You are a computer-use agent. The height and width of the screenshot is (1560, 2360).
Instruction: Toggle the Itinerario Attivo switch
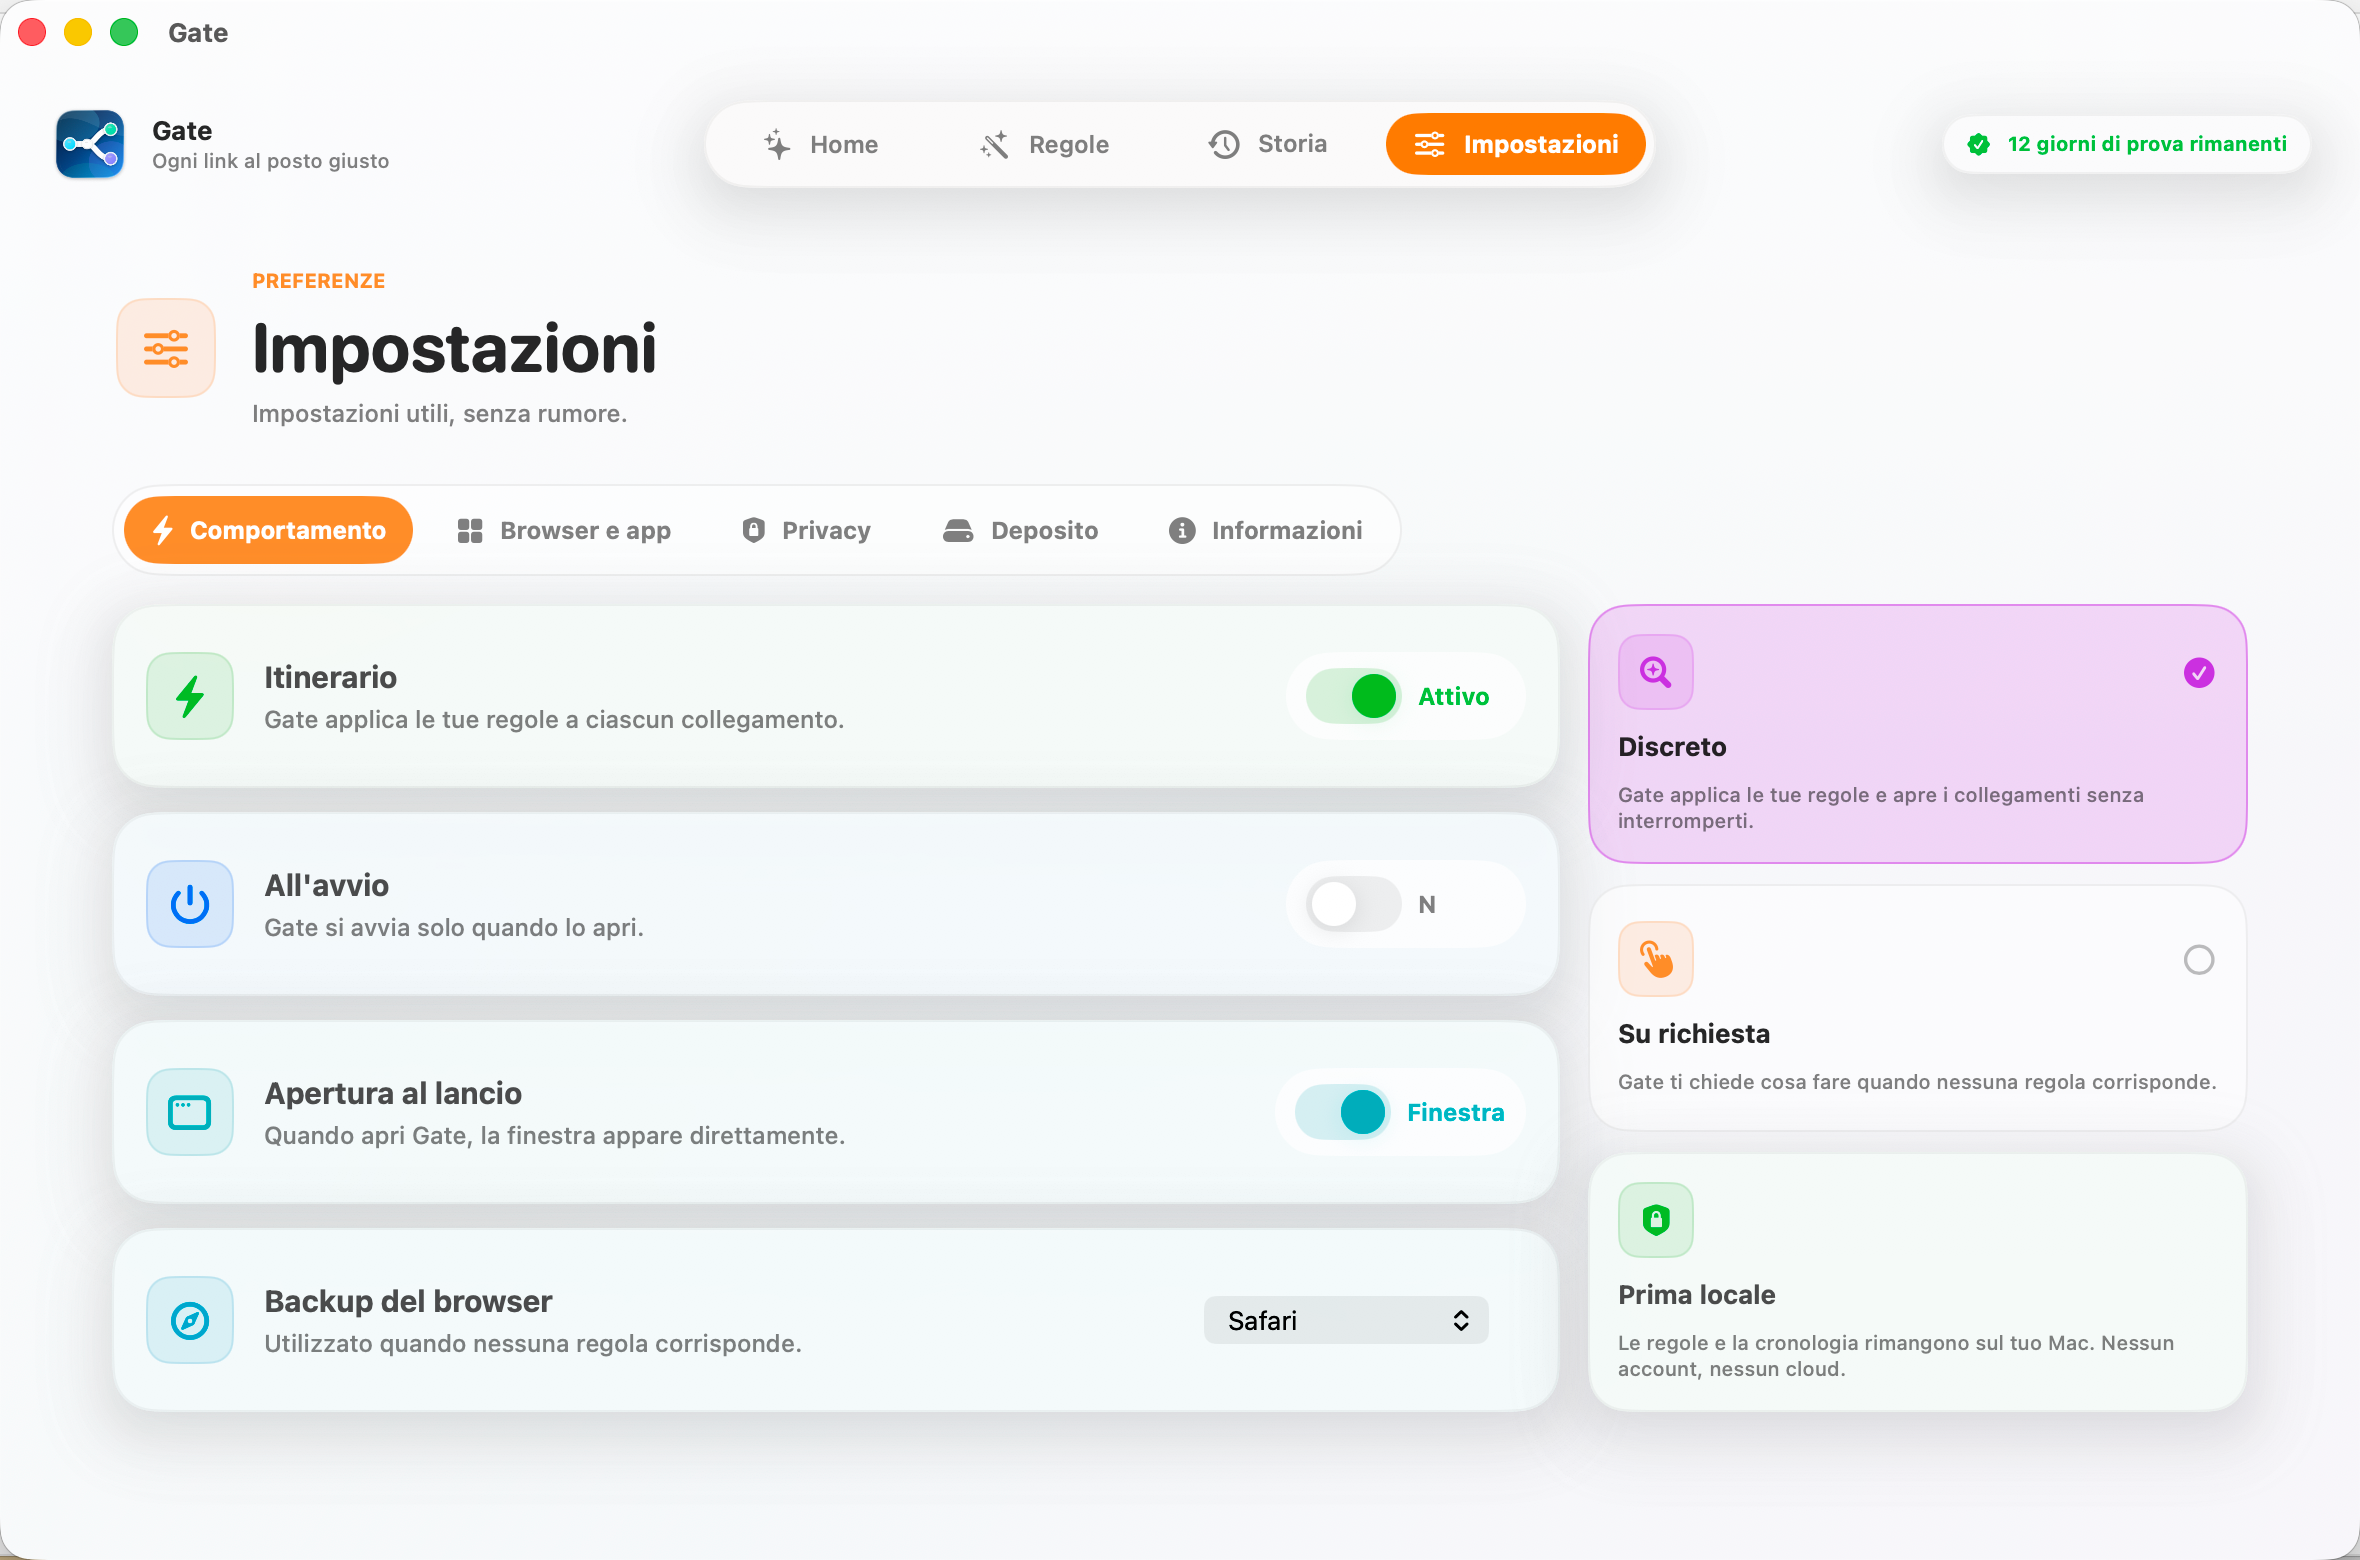click(1354, 696)
